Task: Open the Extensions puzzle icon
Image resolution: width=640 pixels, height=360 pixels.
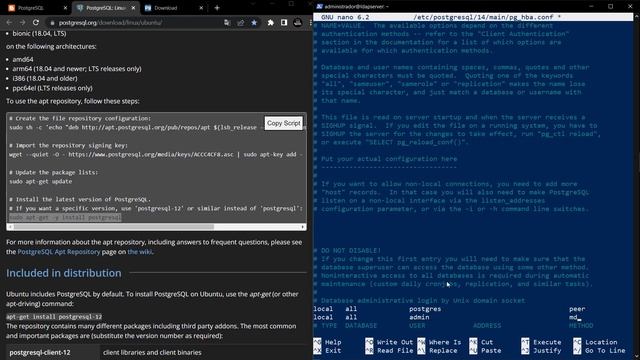Action: click(271, 23)
